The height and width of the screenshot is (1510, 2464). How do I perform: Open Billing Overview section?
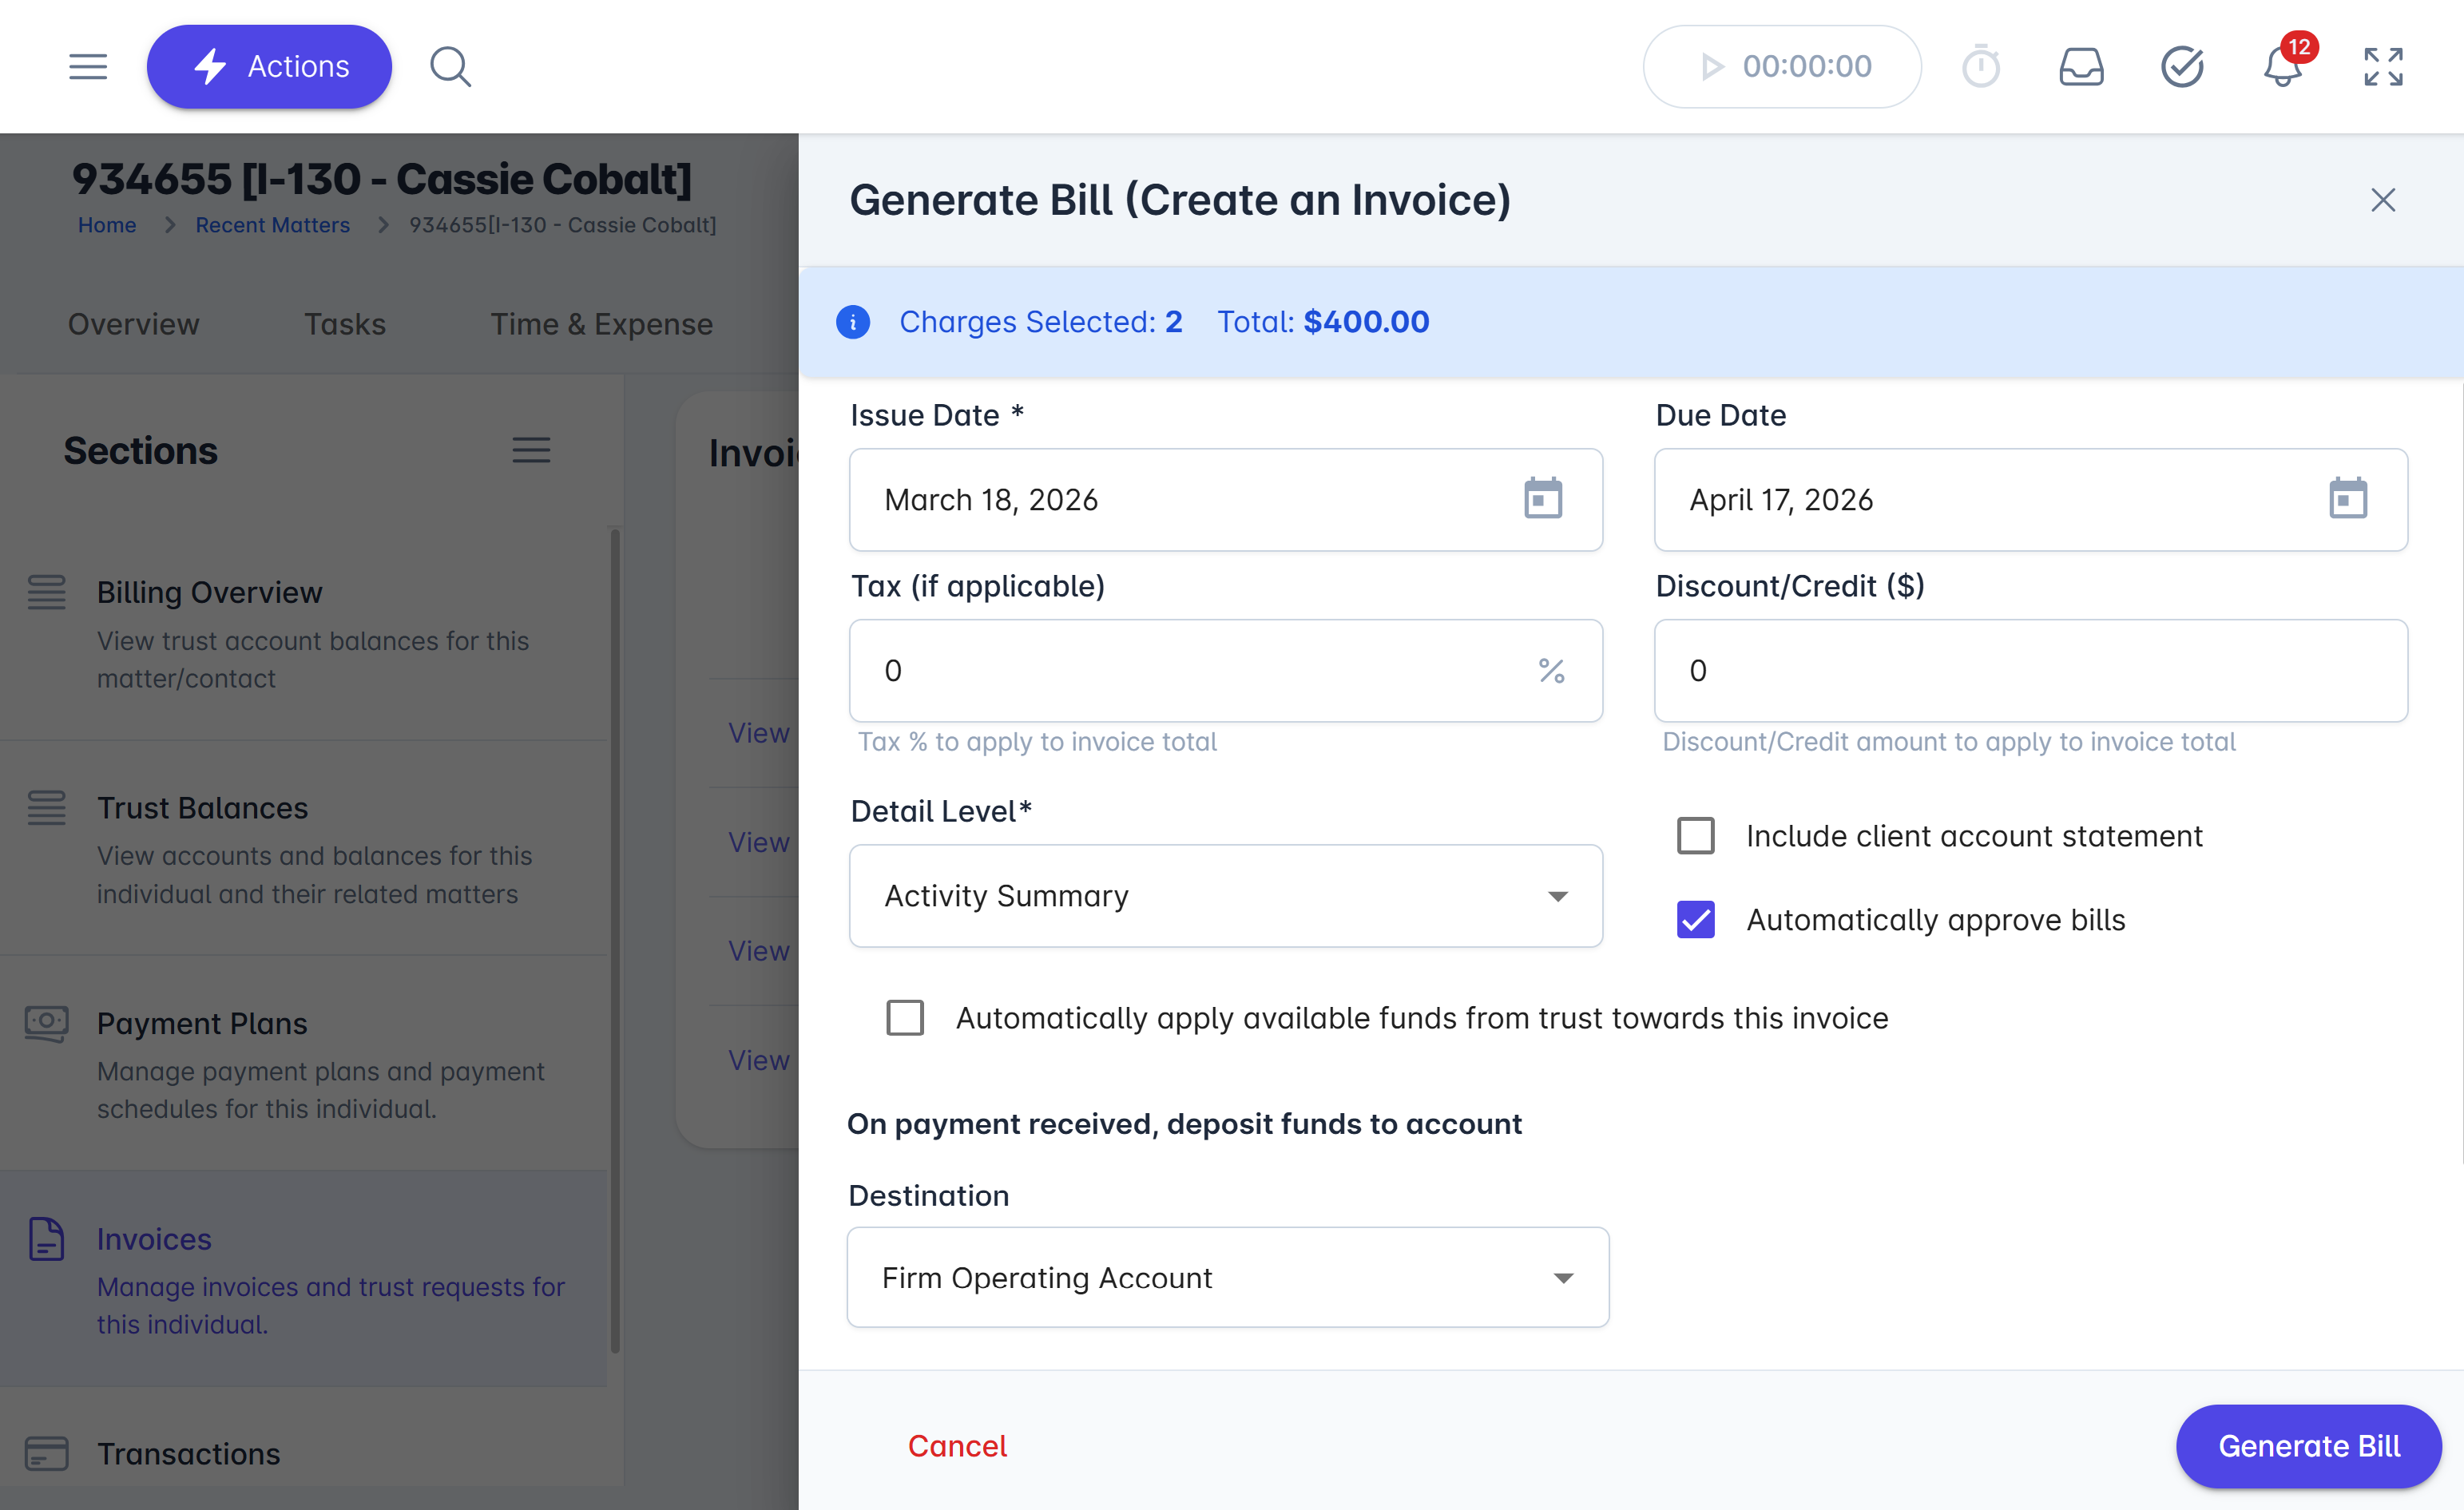(x=304, y=633)
